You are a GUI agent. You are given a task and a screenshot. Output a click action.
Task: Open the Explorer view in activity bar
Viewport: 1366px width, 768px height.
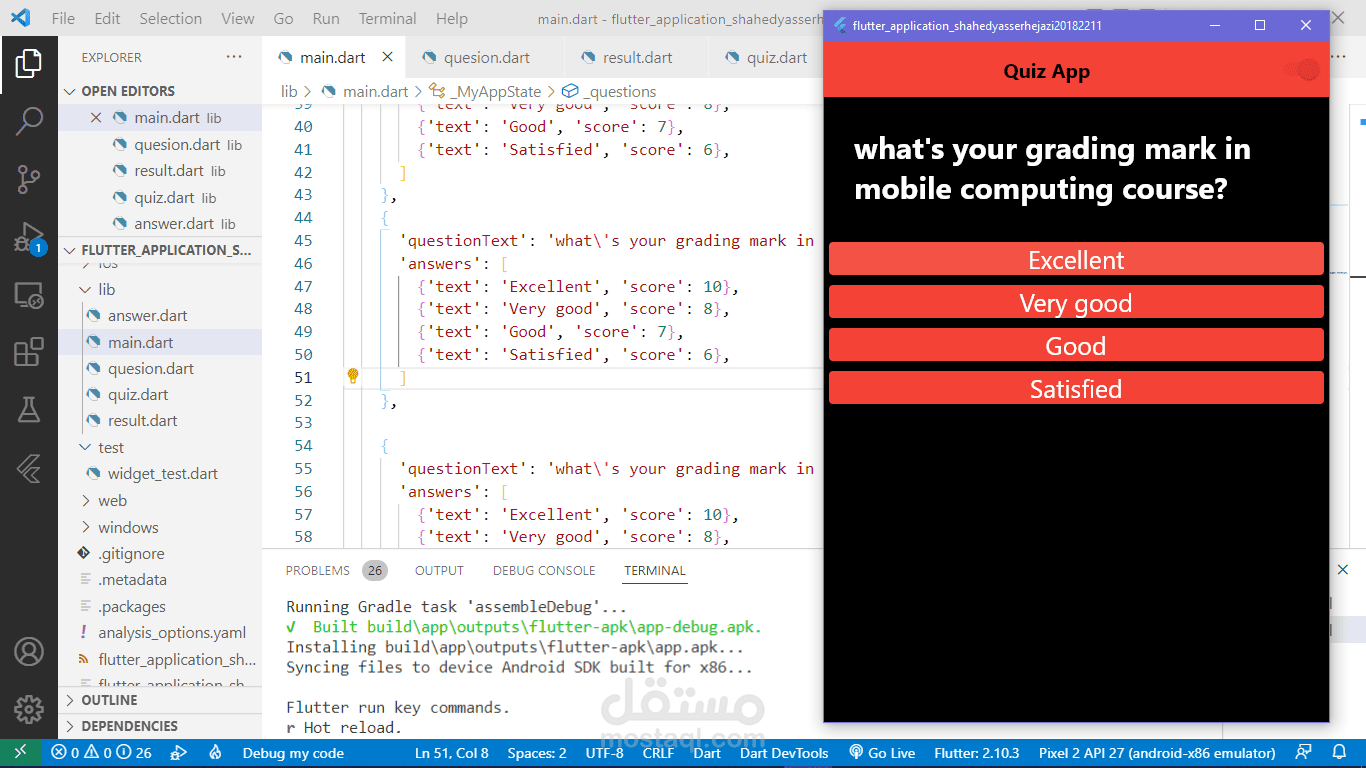[x=29, y=63]
